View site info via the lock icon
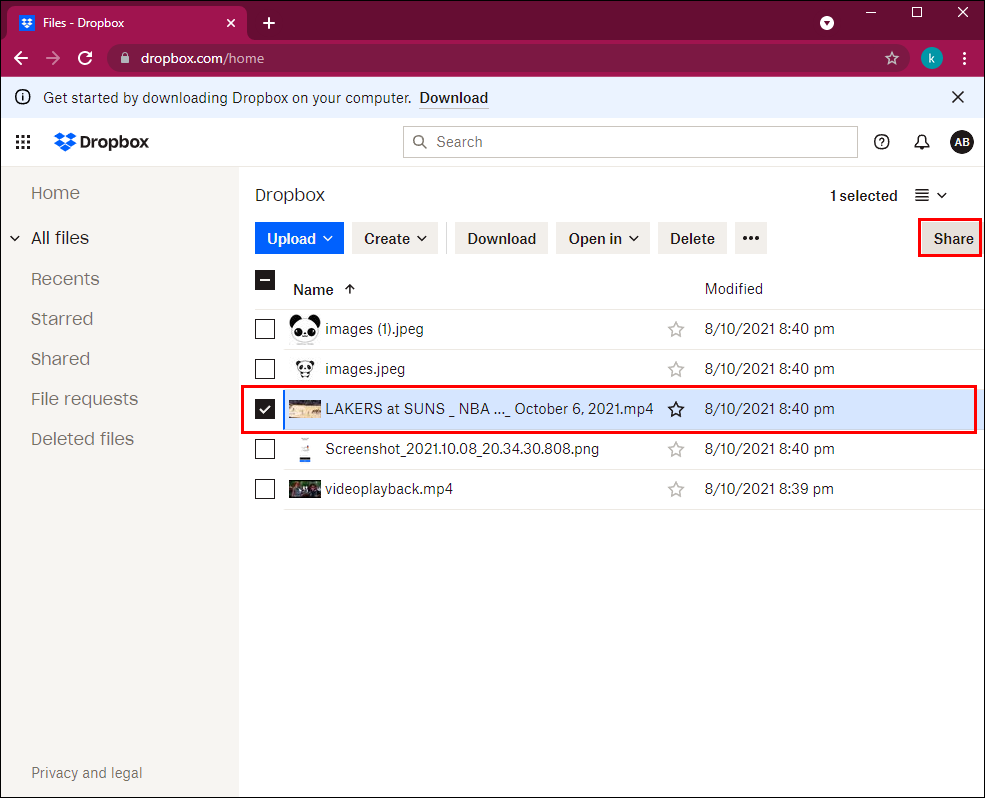The image size is (985, 798). 124,58
